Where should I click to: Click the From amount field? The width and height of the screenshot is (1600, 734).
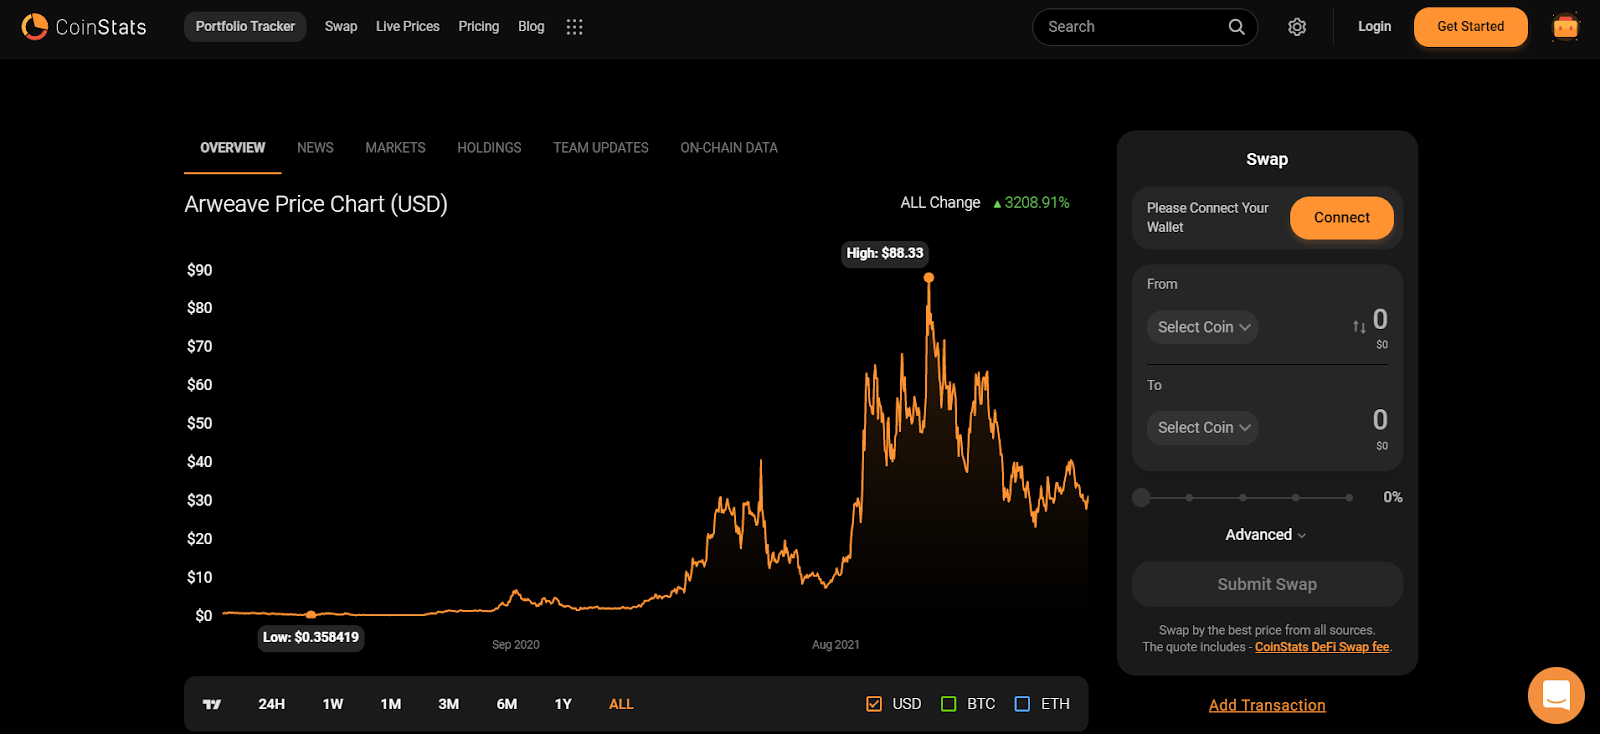(1380, 319)
